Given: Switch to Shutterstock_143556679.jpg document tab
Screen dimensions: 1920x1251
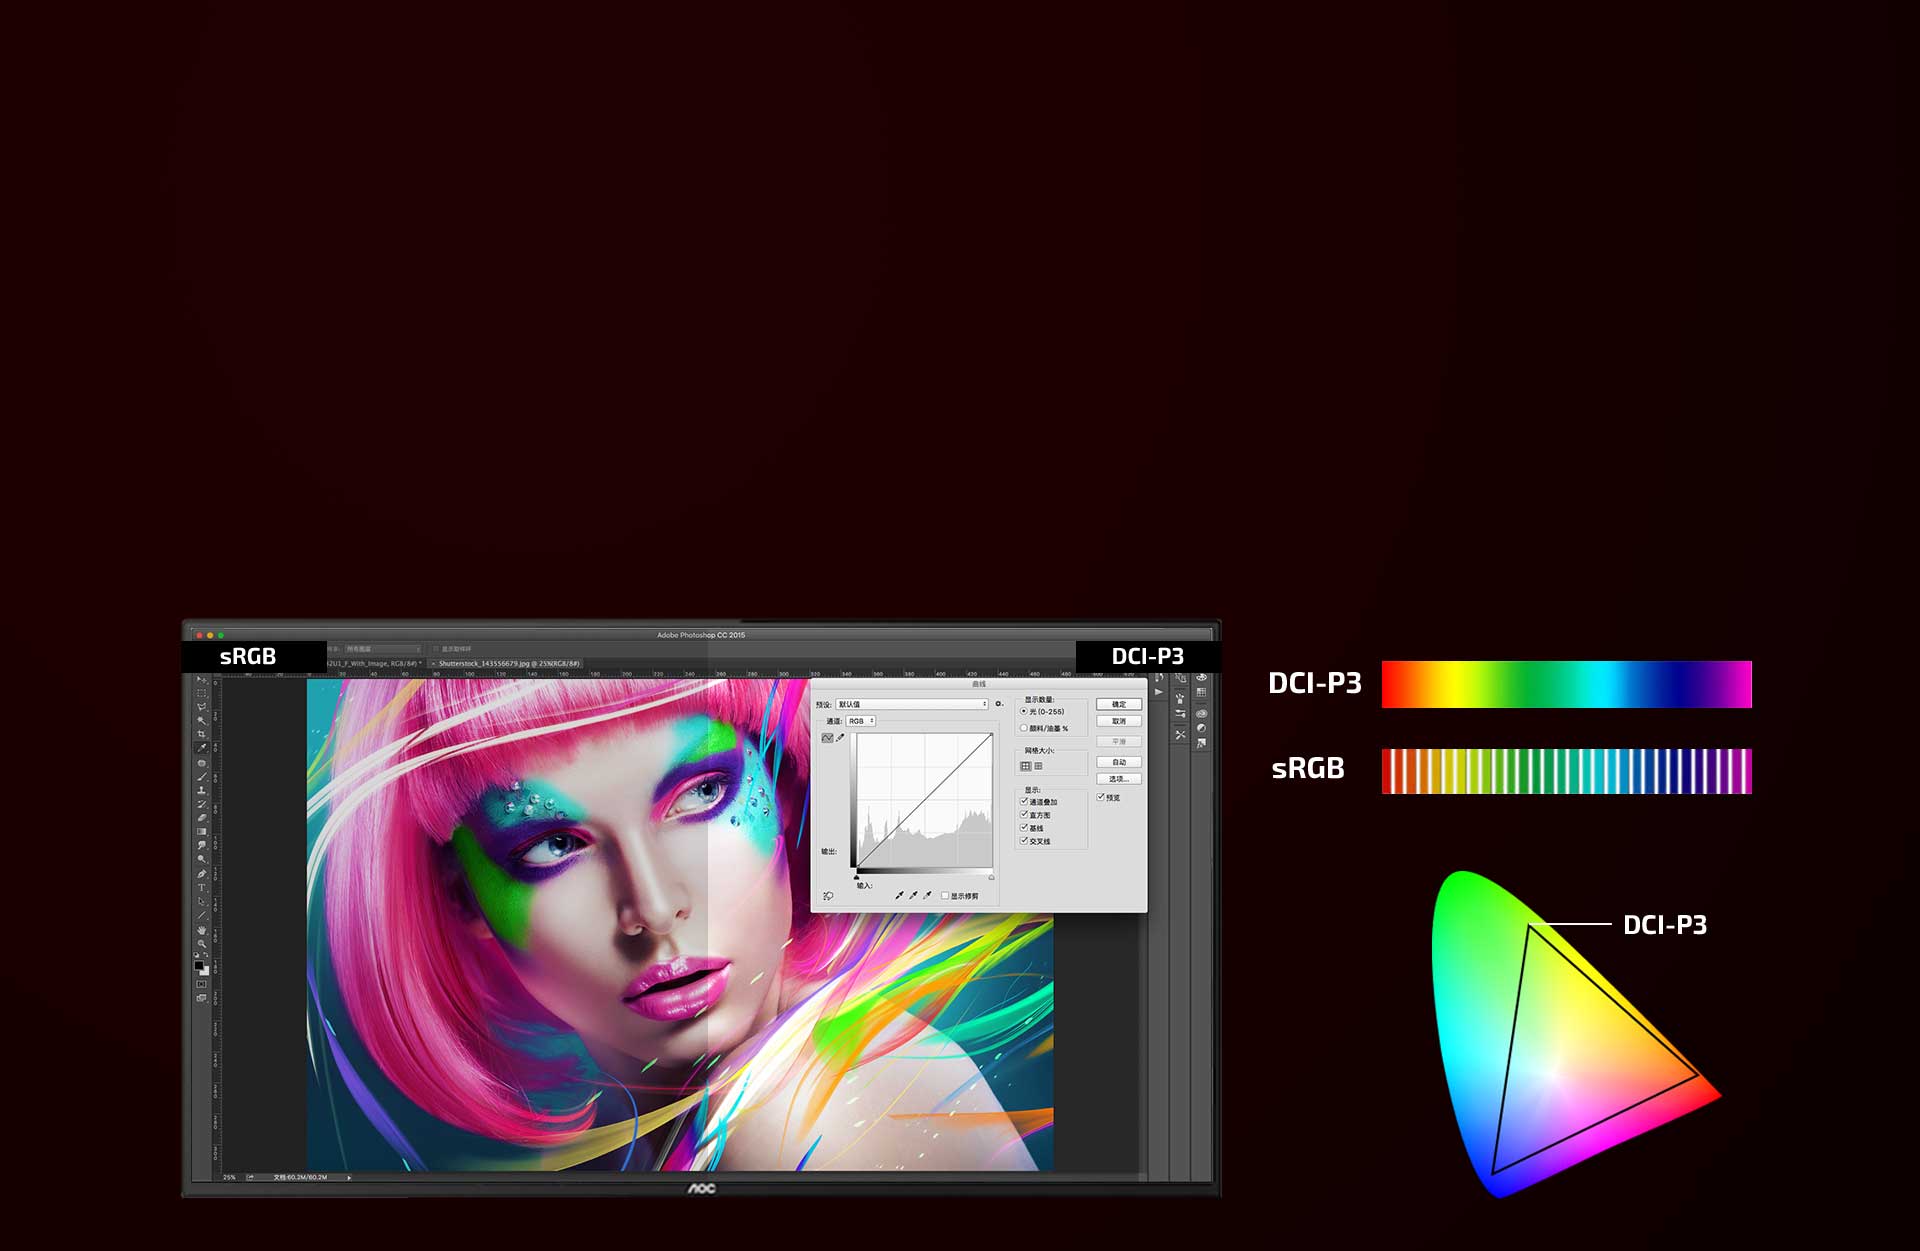Looking at the screenshot, I should click(x=505, y=664).
